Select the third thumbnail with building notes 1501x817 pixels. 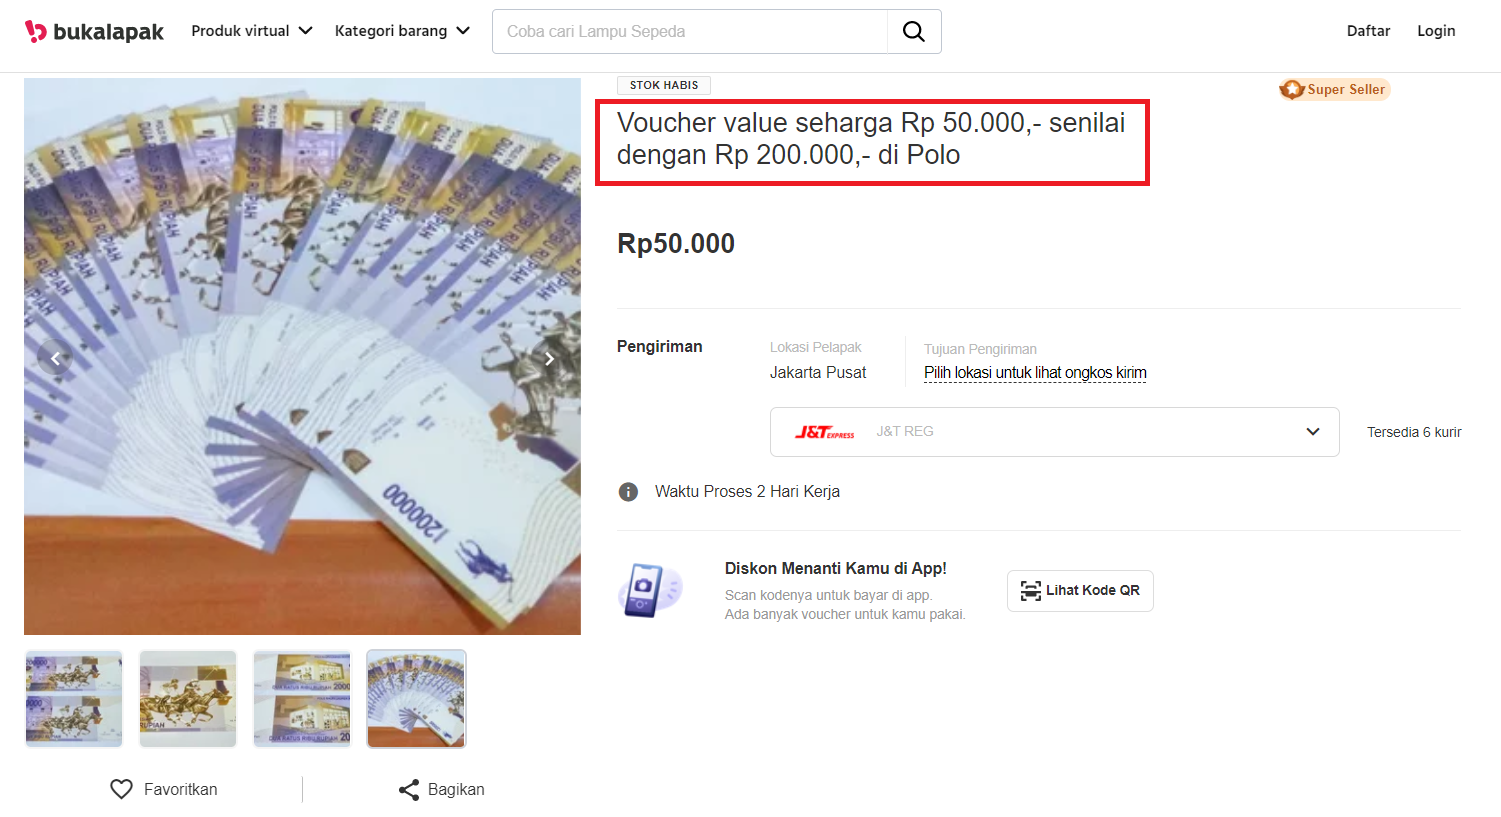click(302, 699)
